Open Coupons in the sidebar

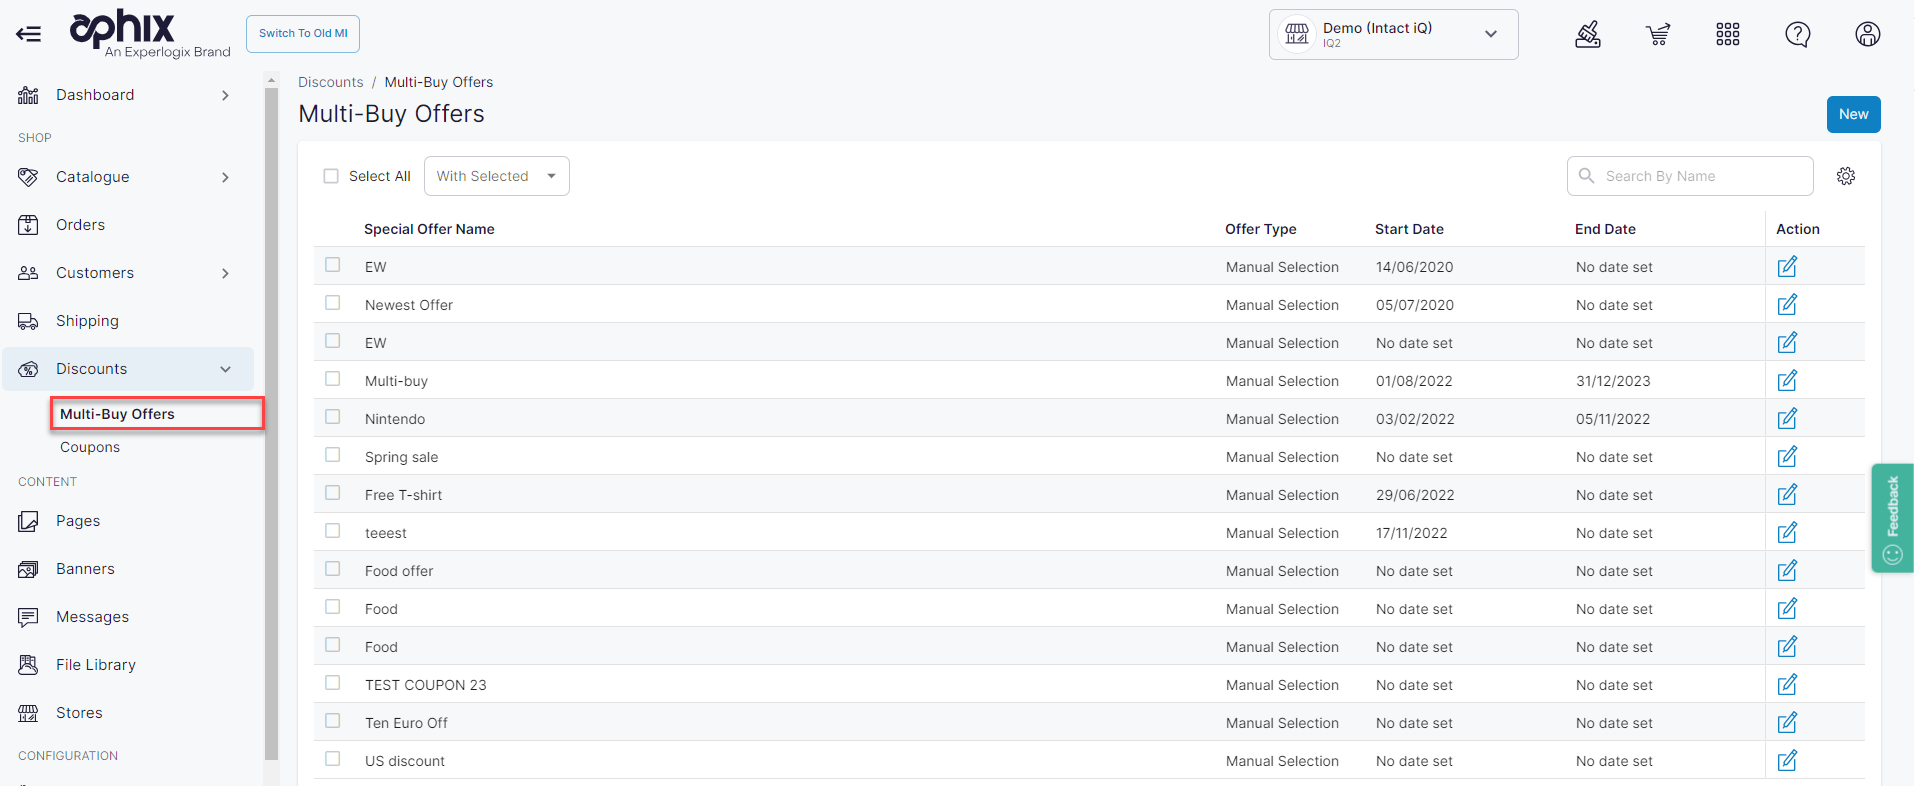[x=90, y=447]
